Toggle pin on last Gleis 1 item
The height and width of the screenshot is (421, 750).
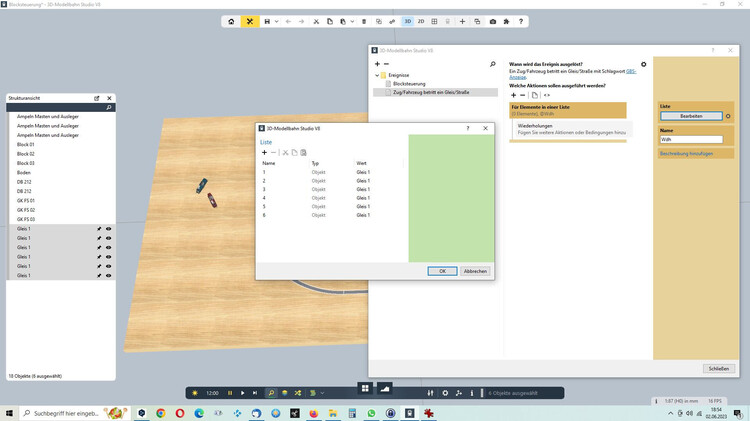pyautogui.click(x=98, y=275)
